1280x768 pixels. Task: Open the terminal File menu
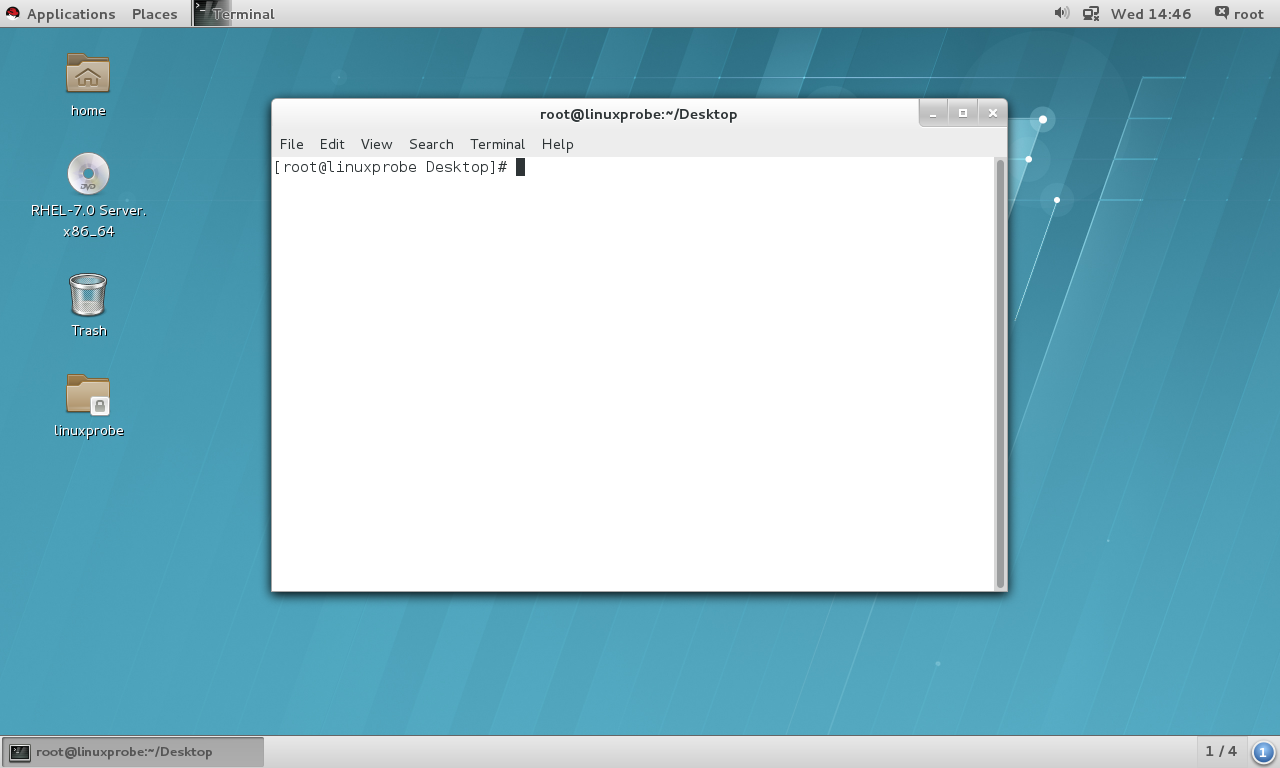point(291,144)
